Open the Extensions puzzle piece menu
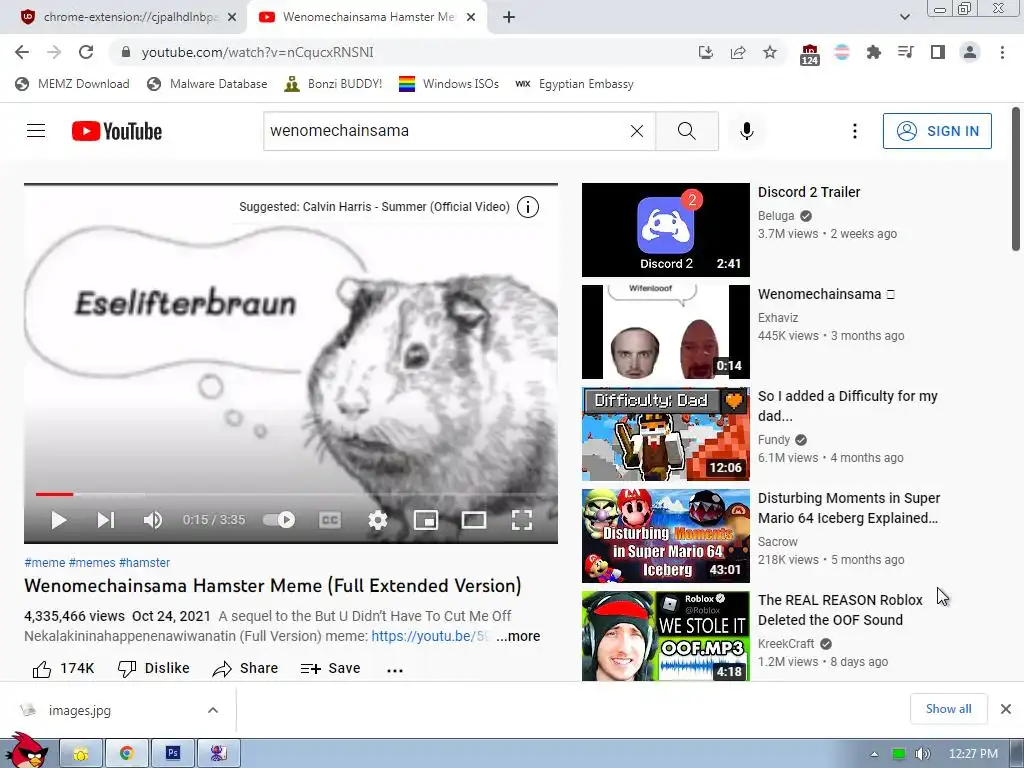The width and height of the screenshot is (1024, 768). click(873, 52)
